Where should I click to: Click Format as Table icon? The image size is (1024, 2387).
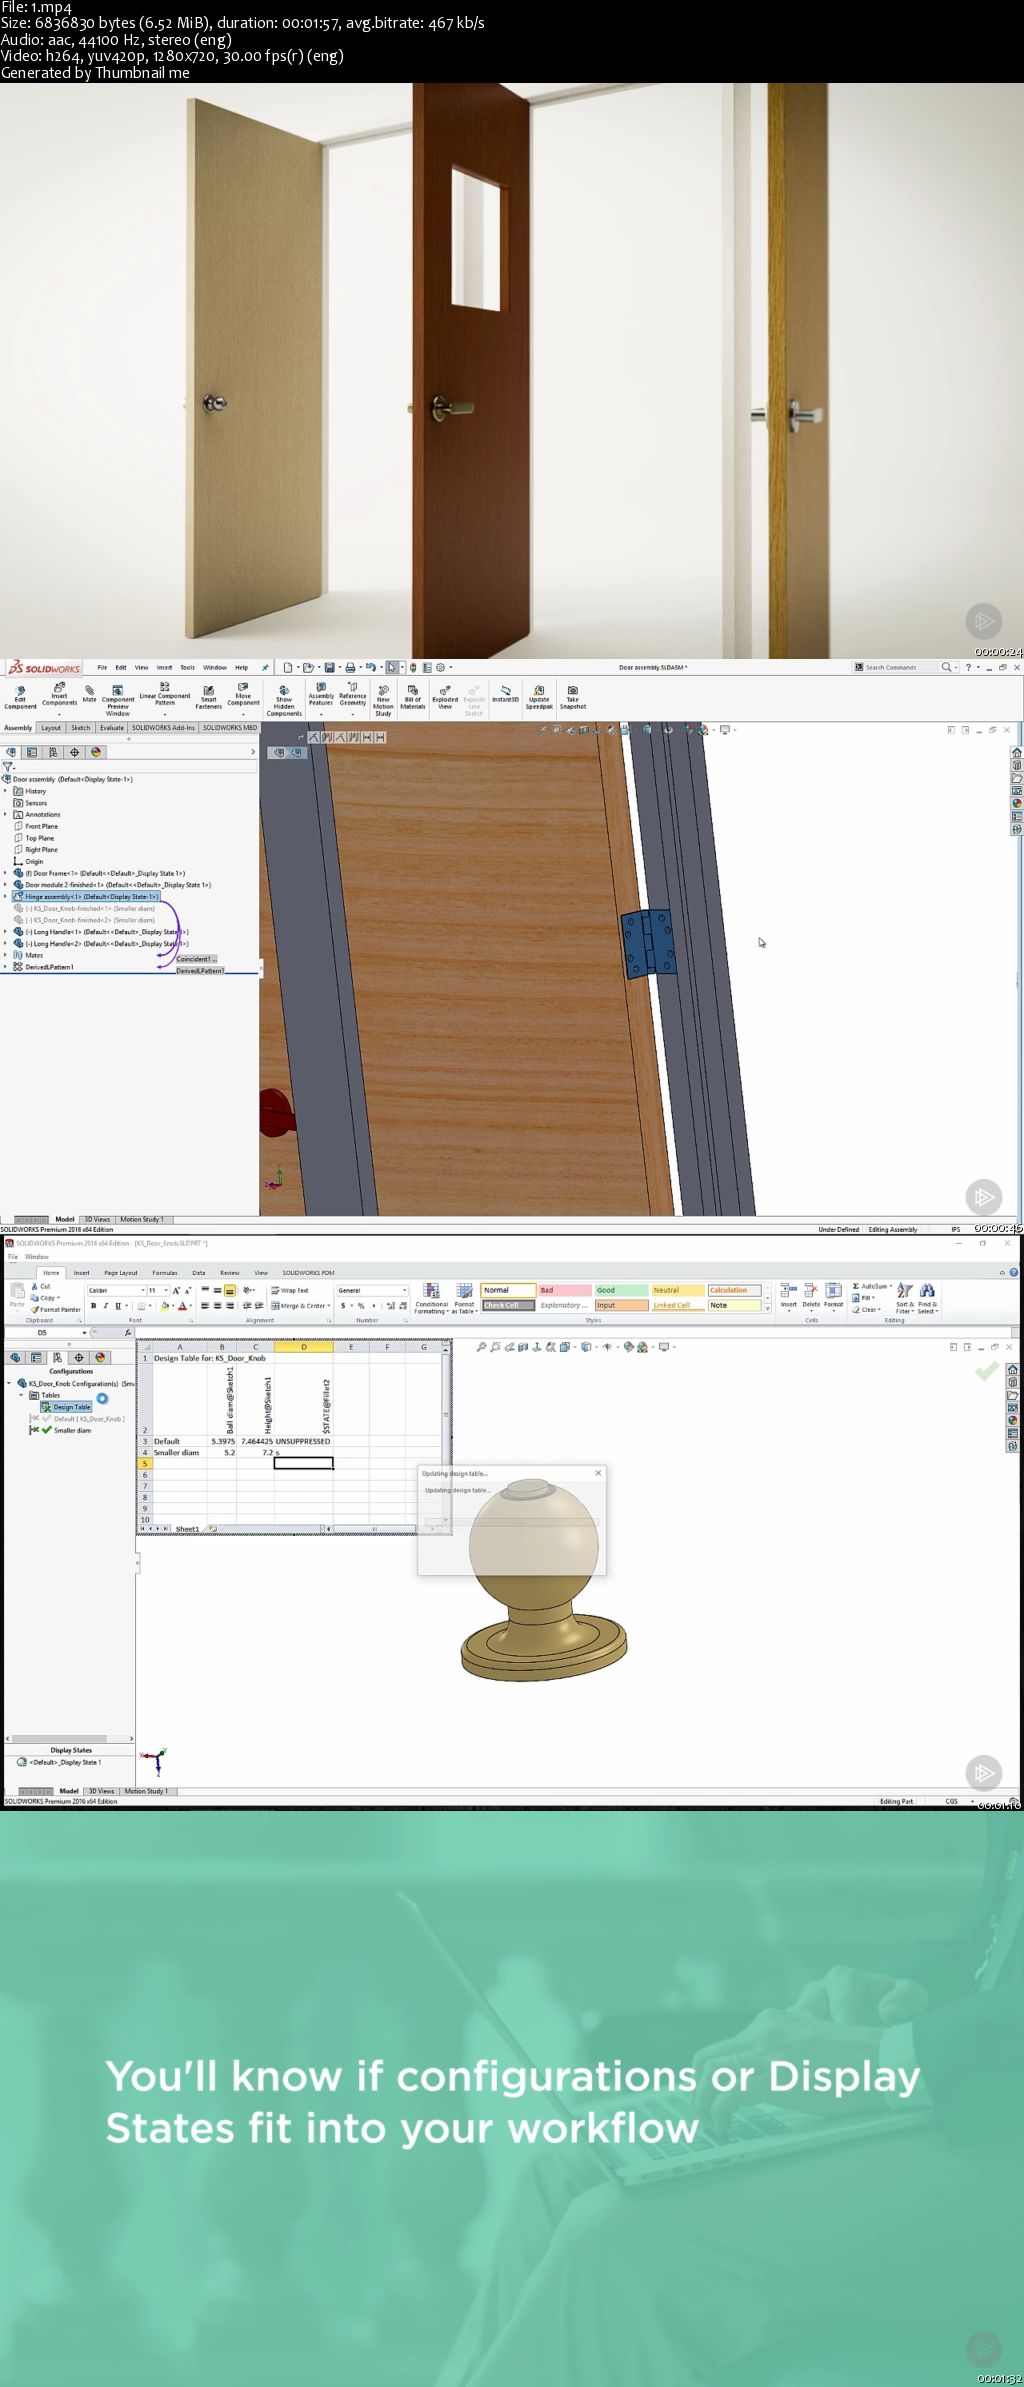tap(465, 1299)
